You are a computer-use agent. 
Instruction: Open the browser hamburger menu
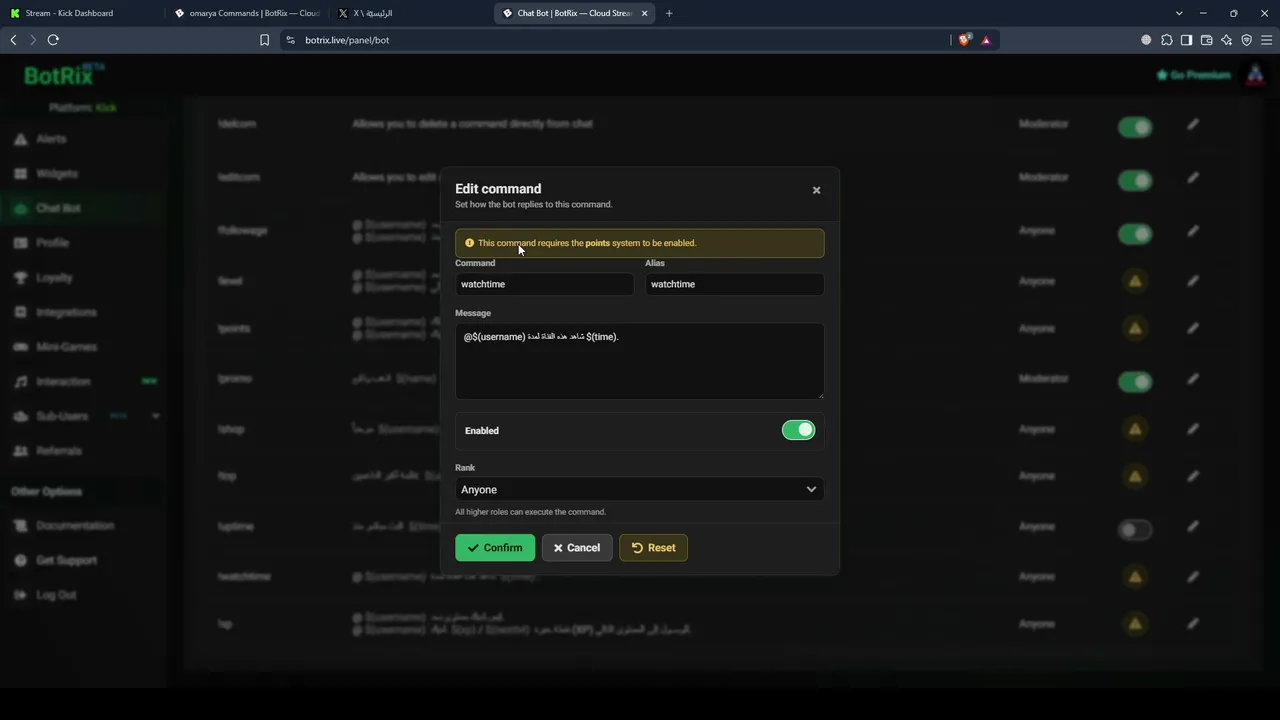click(1266, 40)
